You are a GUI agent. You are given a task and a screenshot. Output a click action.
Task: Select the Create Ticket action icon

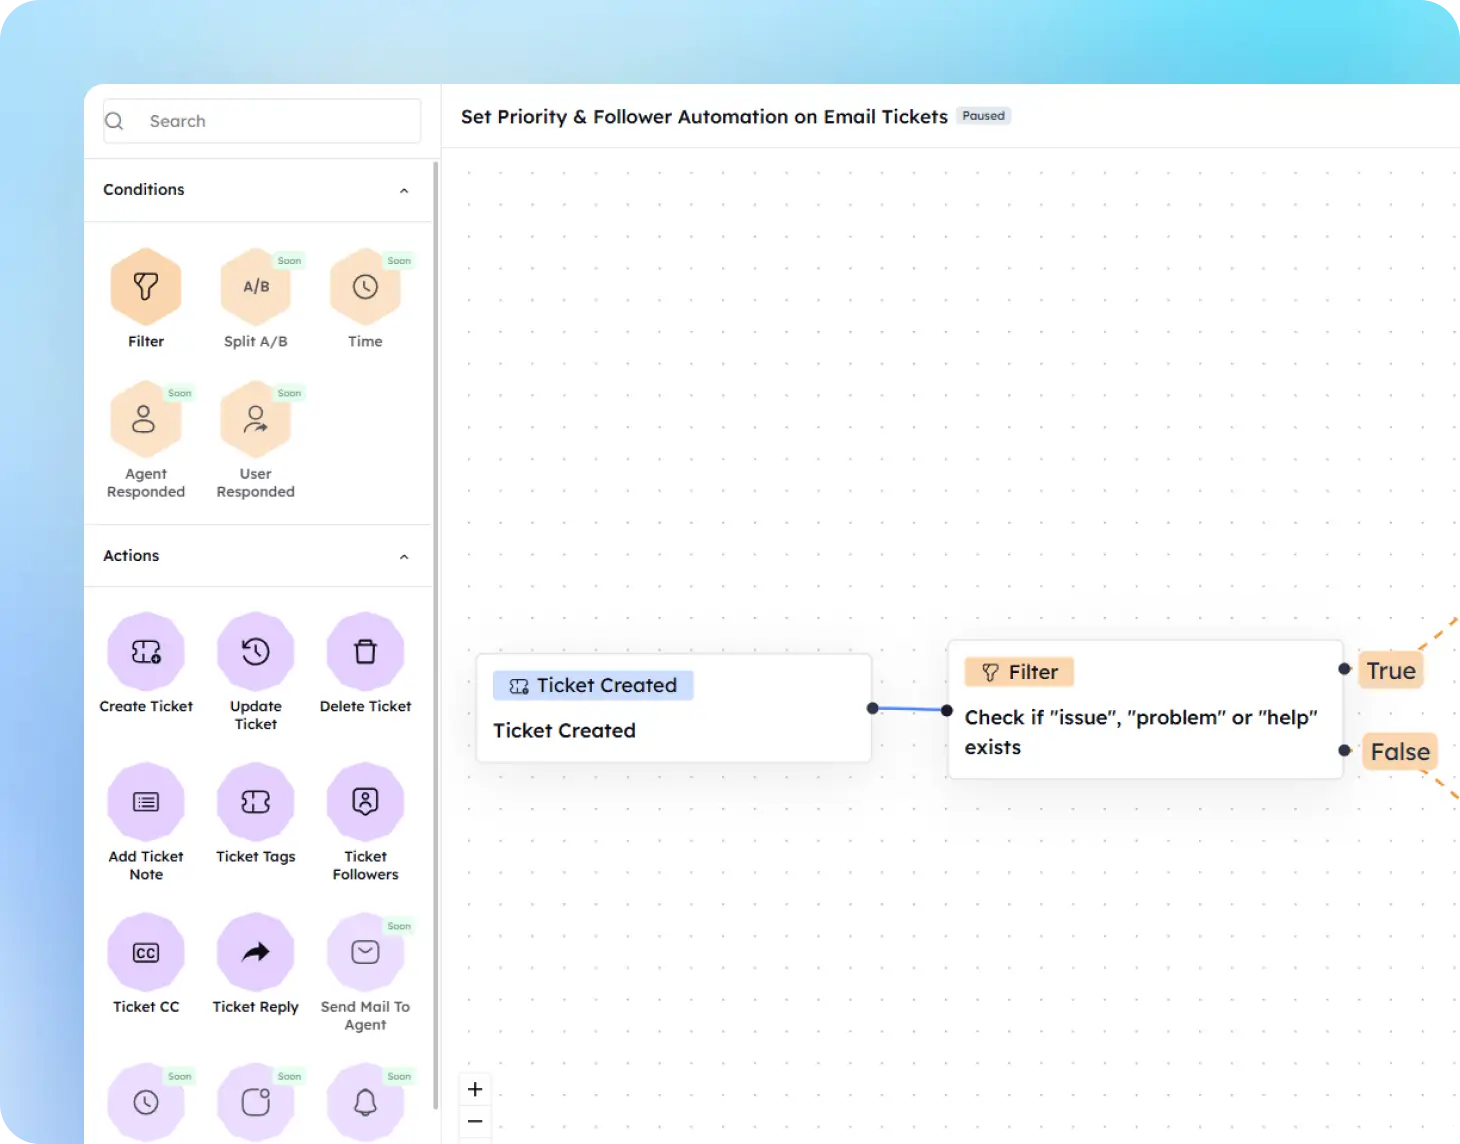[x=146, y=652]
